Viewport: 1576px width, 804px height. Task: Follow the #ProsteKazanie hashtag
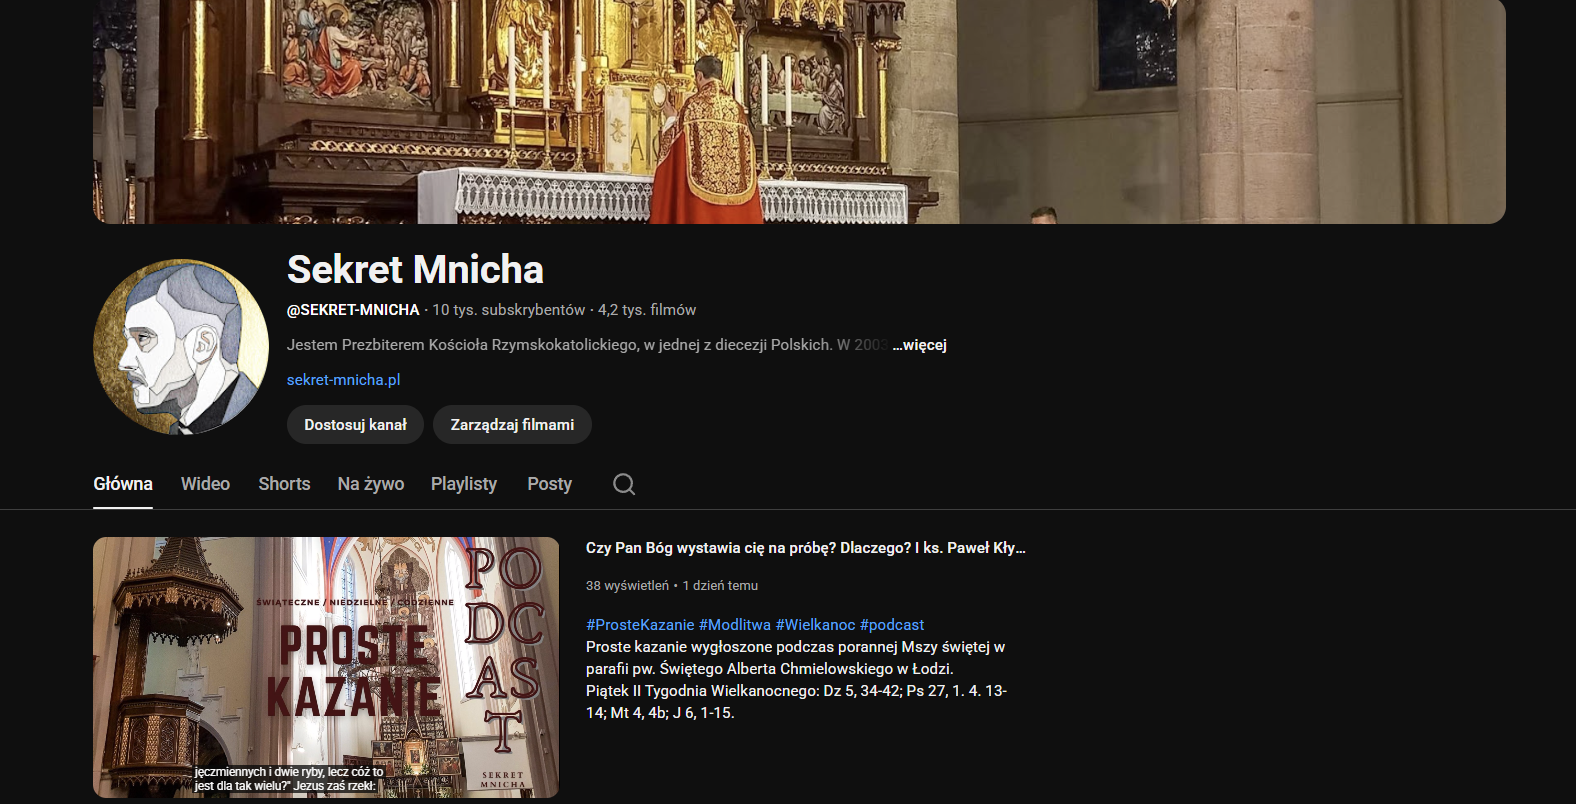pyautogui.click(x=640, y=625)
